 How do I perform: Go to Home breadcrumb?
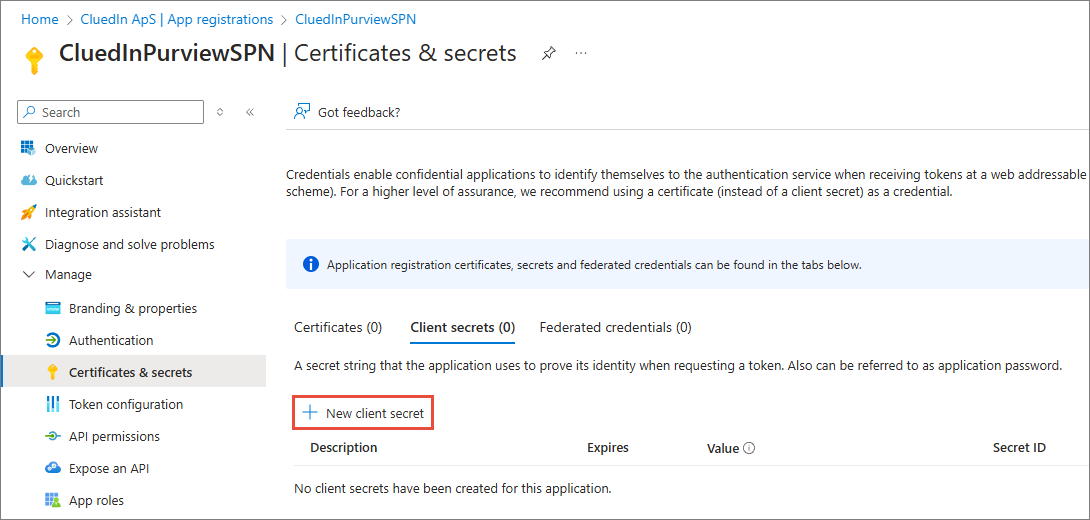point(40,19)
